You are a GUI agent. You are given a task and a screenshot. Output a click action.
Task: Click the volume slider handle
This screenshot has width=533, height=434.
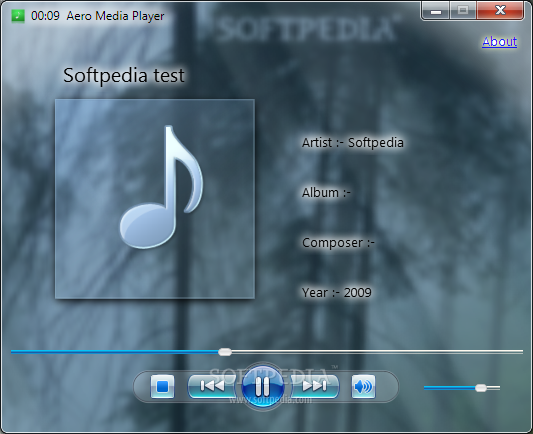pos(481,388)
